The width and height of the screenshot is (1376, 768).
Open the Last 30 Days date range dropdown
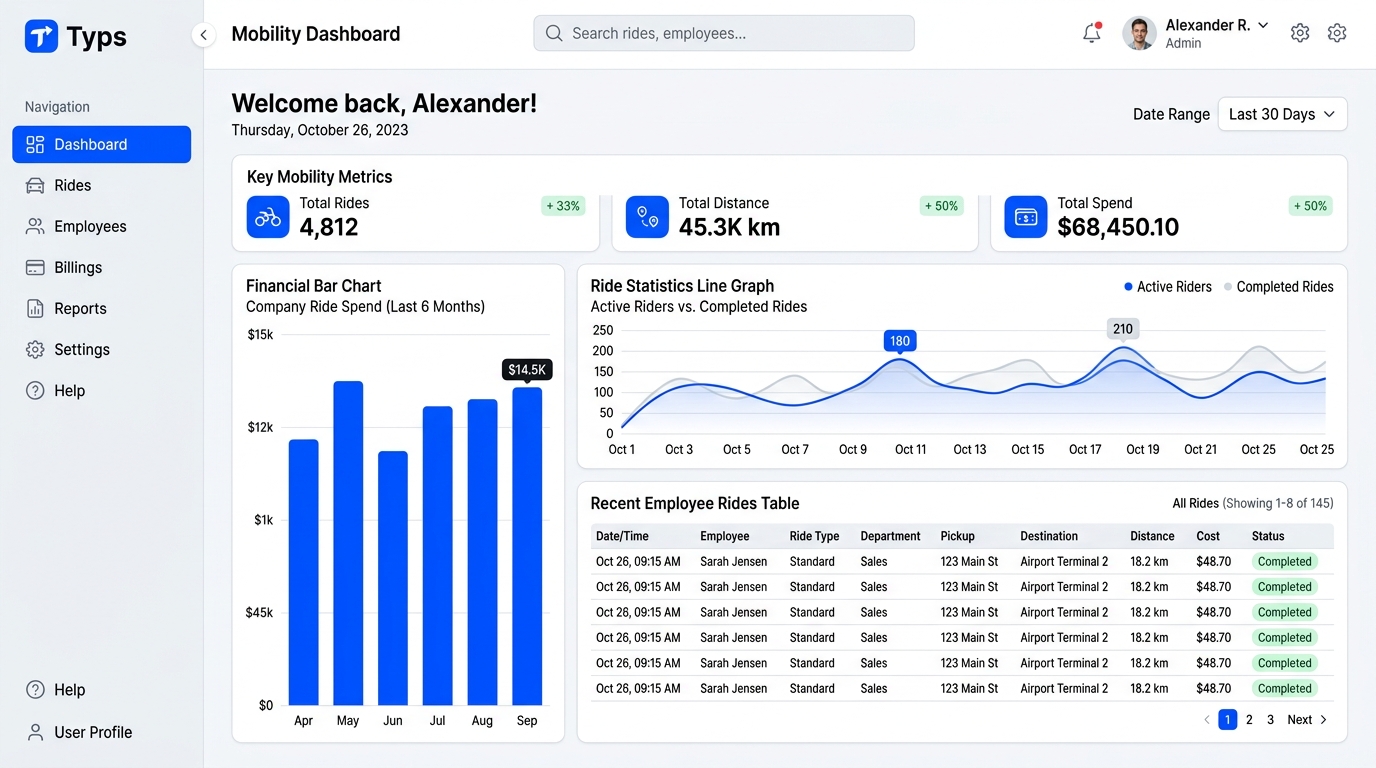pos(1282,114)
